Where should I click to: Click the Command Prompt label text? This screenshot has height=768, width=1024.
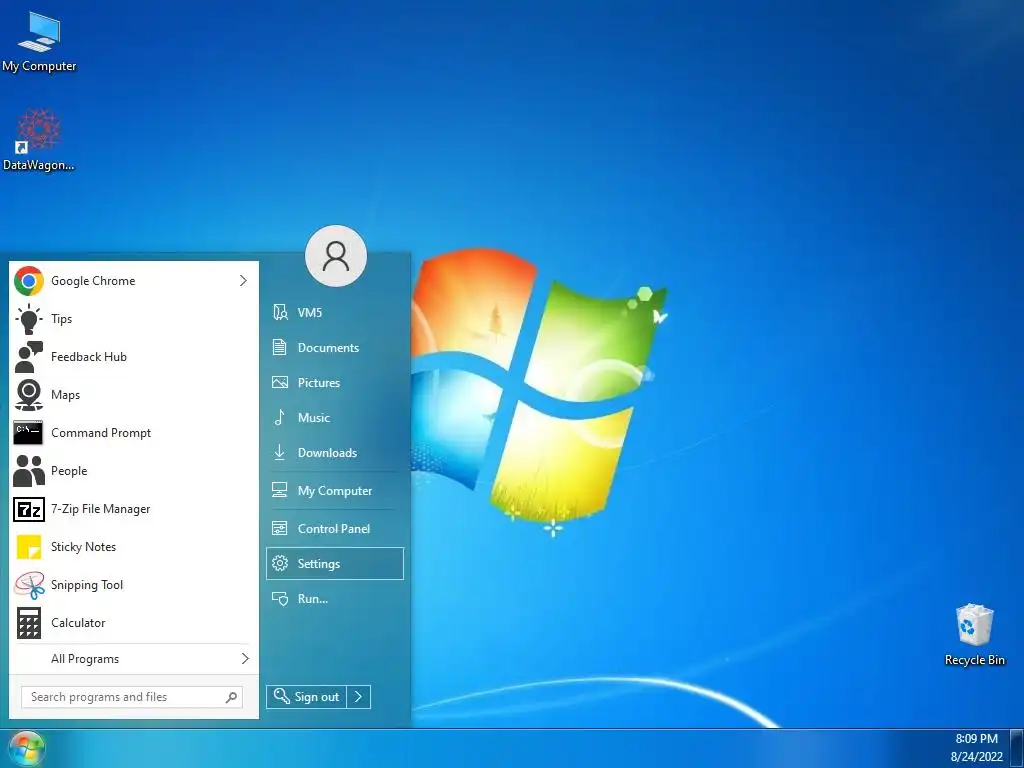click(101, 433)
